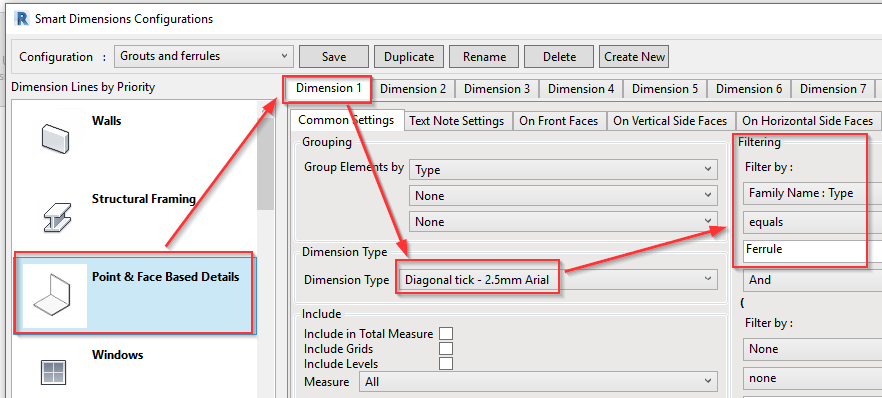Switch to the Dimension 5 tab

[665, 89]
